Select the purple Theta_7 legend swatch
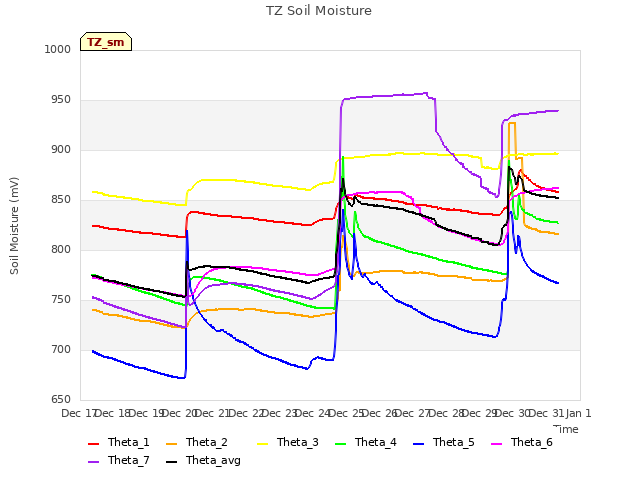This screenshot has height=480, width=640. click(93, 462)
